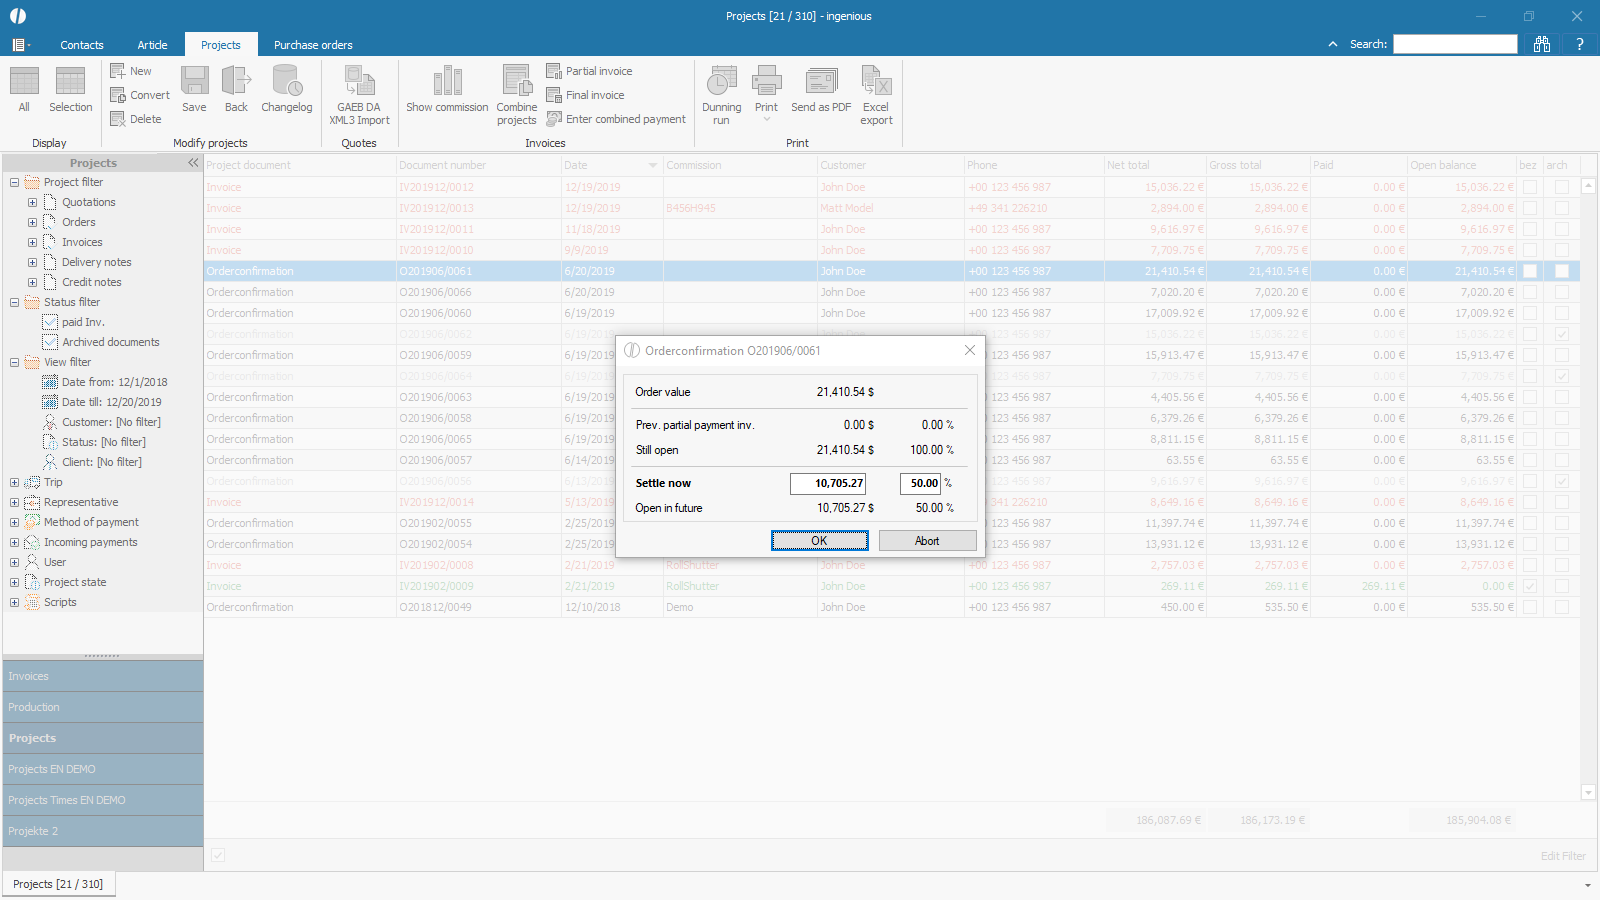Open the Contacts tab

coord(82,45)
